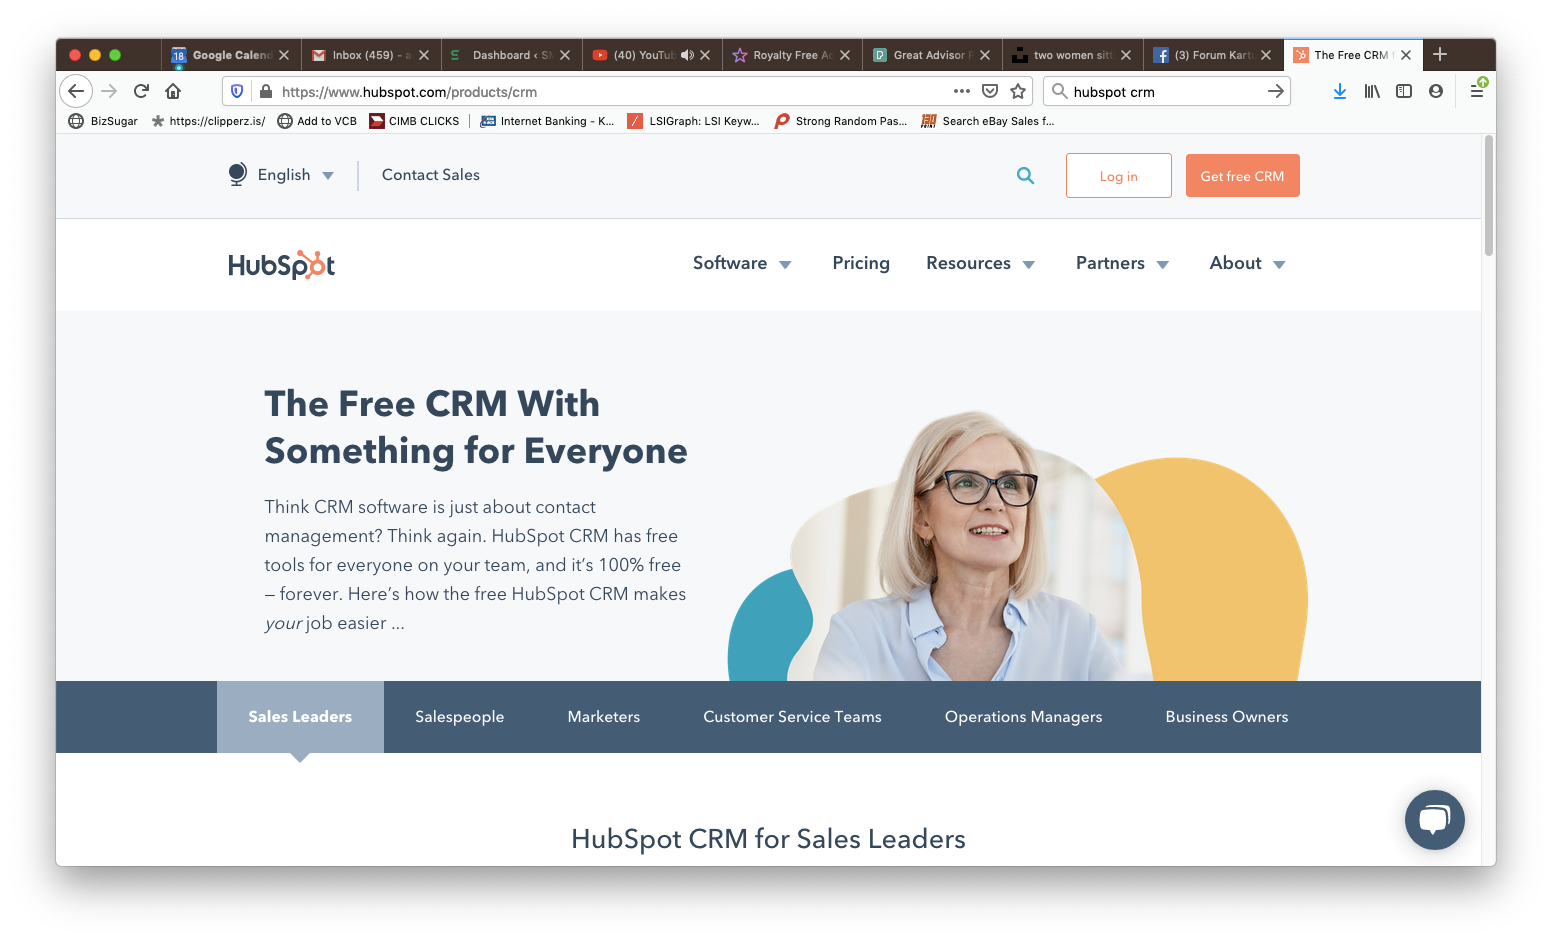Open the BizSugar bookmark
Screen dimensions: 1552x940
pyautogui.click(x=103, y=121)
